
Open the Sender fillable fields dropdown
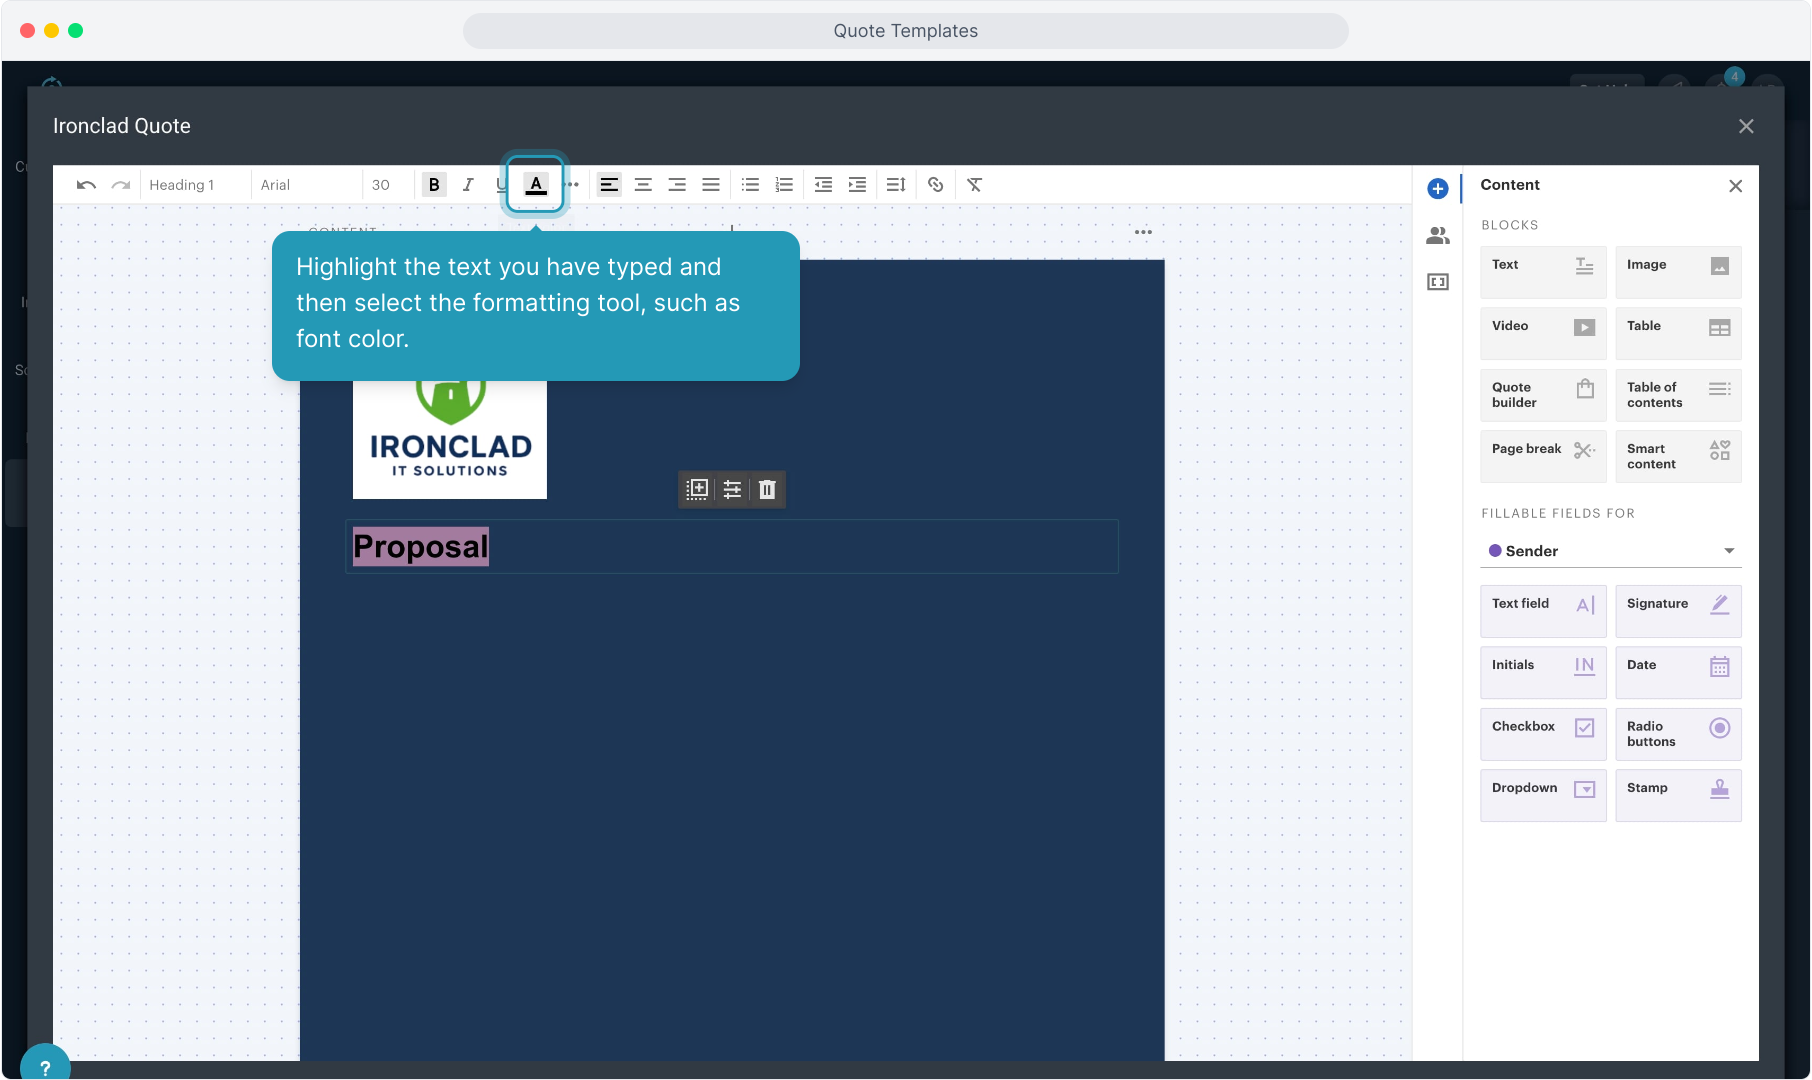click(1611, 551)
